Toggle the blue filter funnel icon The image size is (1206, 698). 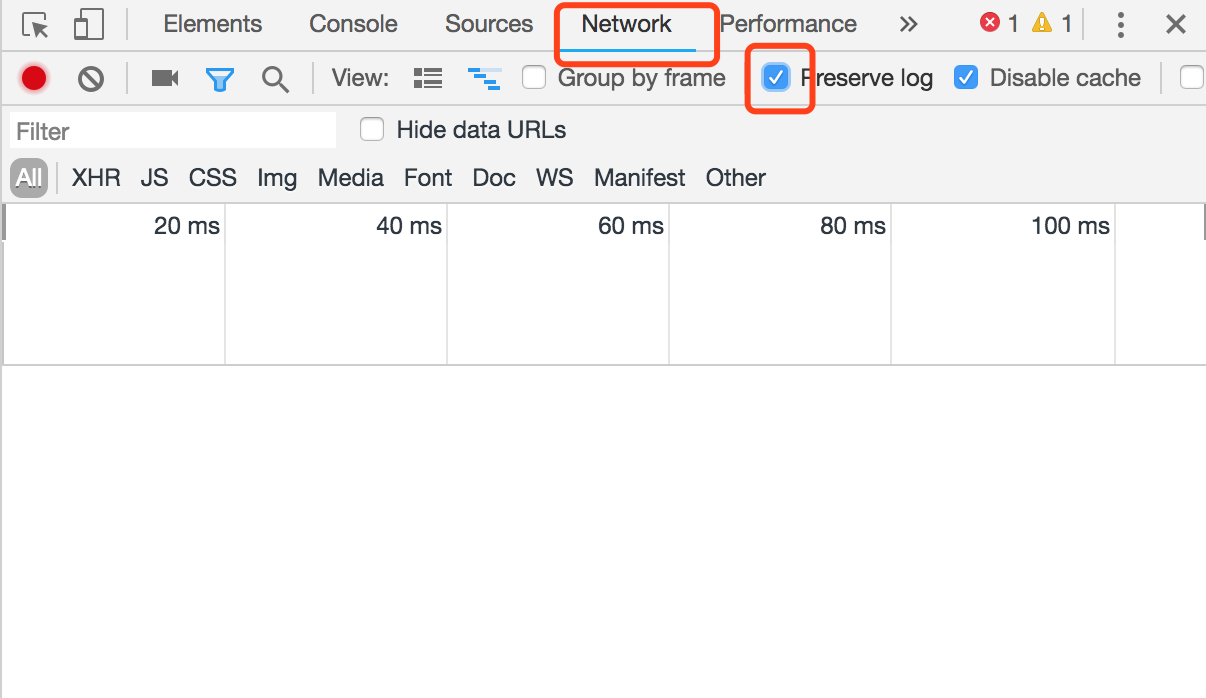point(220,79)
